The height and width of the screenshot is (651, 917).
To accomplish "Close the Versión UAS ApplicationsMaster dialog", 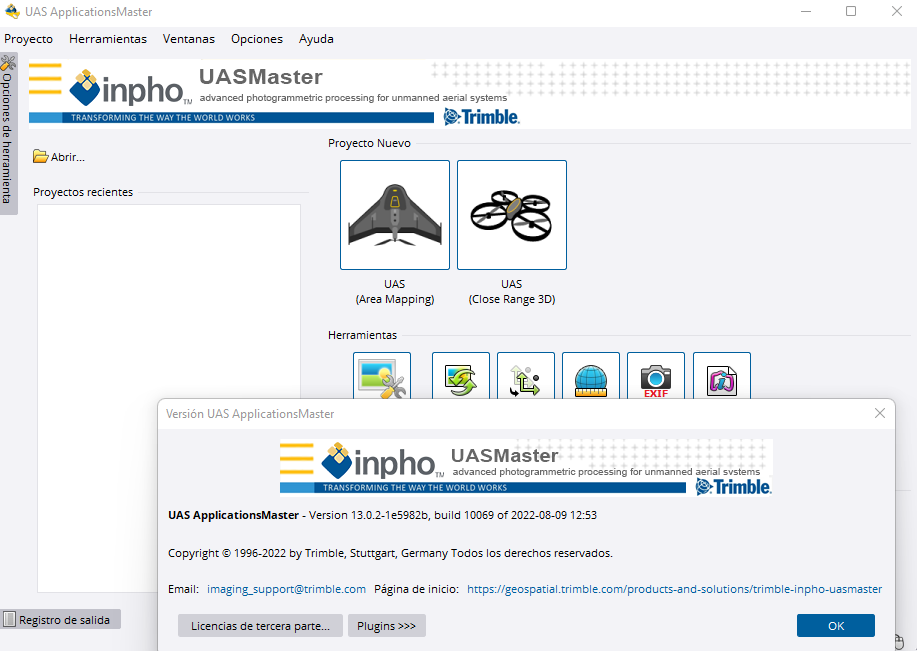I will 880,414.
